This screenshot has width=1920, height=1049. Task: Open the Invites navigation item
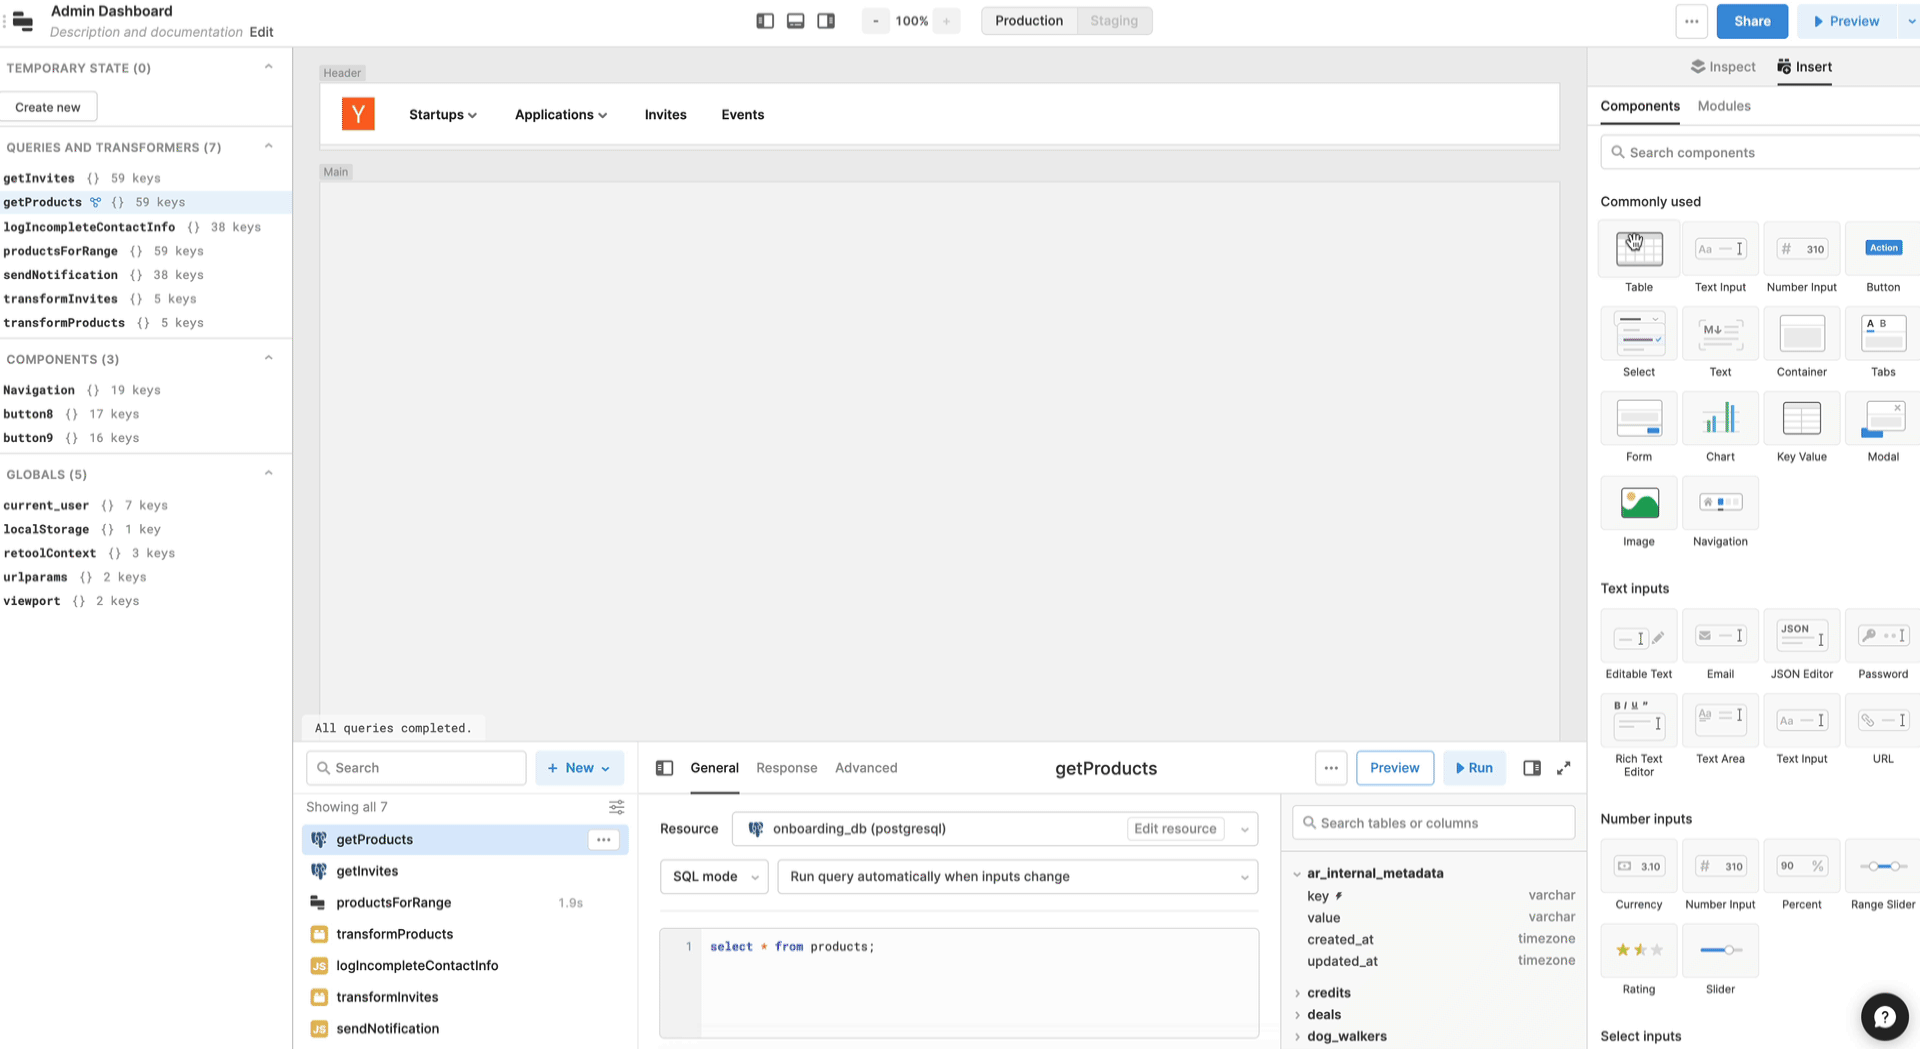pos(665,115)
